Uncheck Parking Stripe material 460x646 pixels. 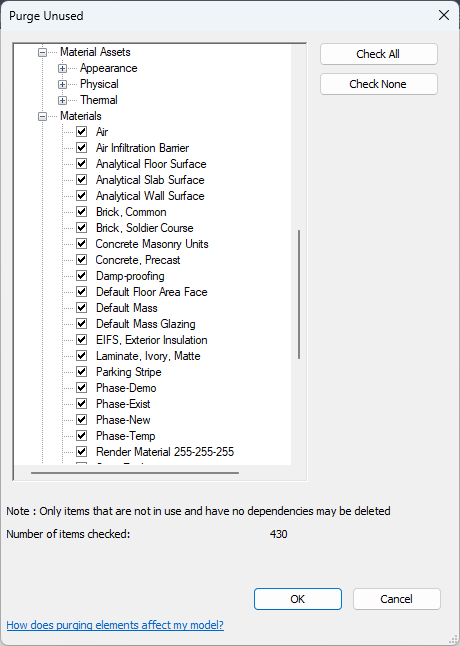[x=82, y=372]
